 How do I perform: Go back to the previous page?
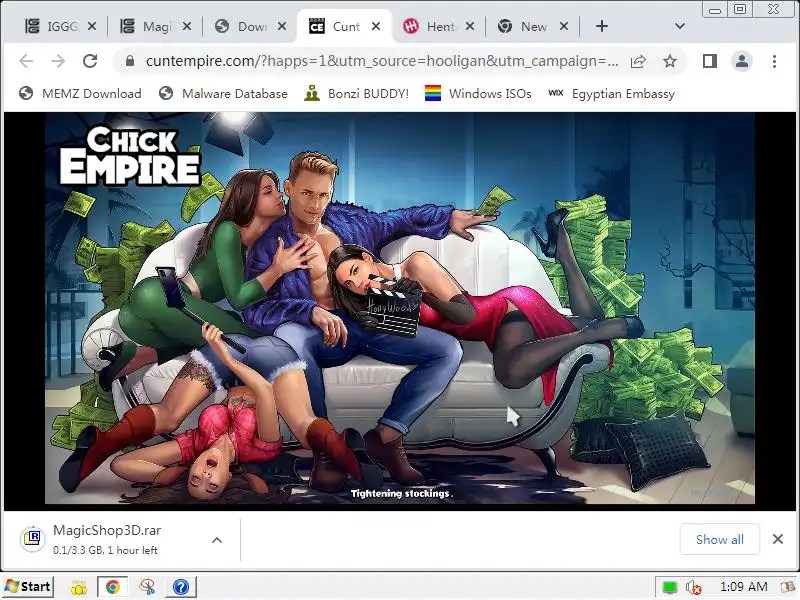(26, 61)
